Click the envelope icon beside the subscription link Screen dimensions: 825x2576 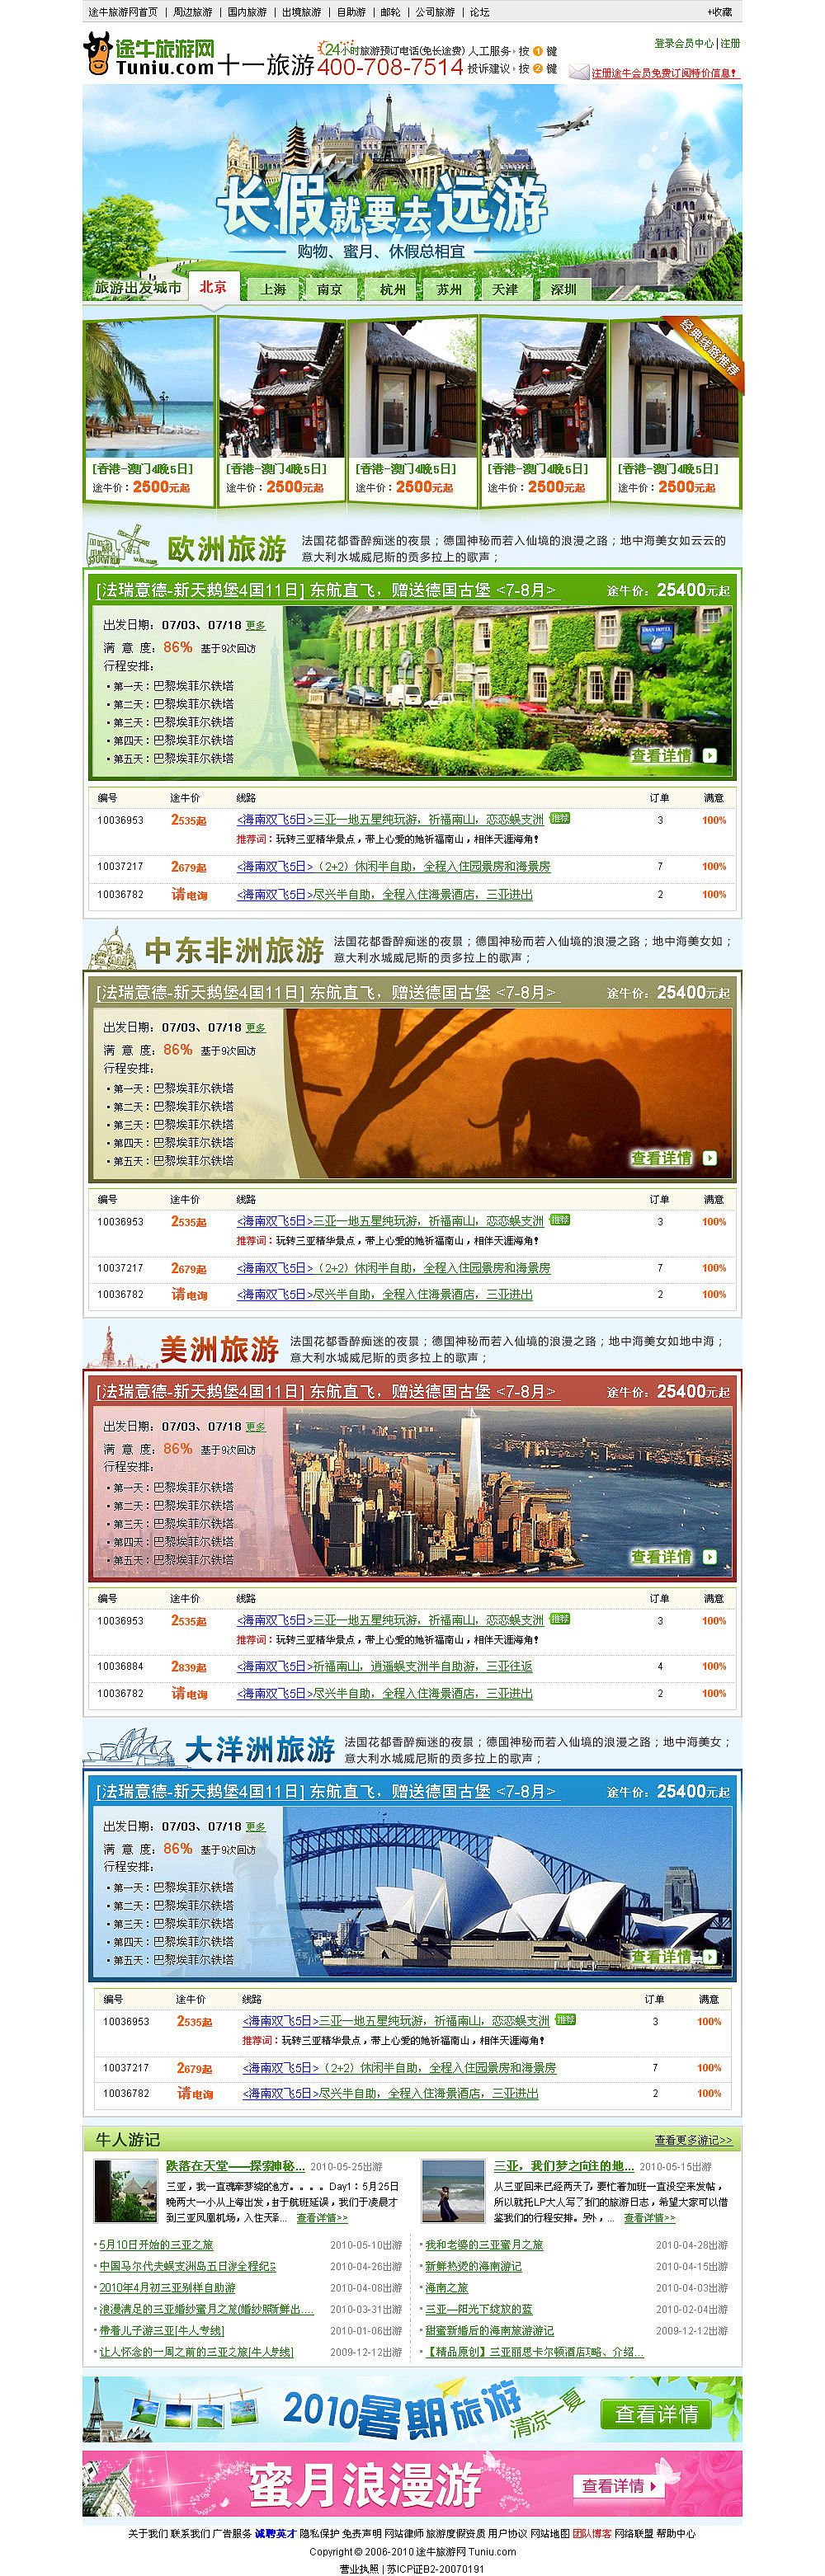pyautogui.click(x=579, y=72)
